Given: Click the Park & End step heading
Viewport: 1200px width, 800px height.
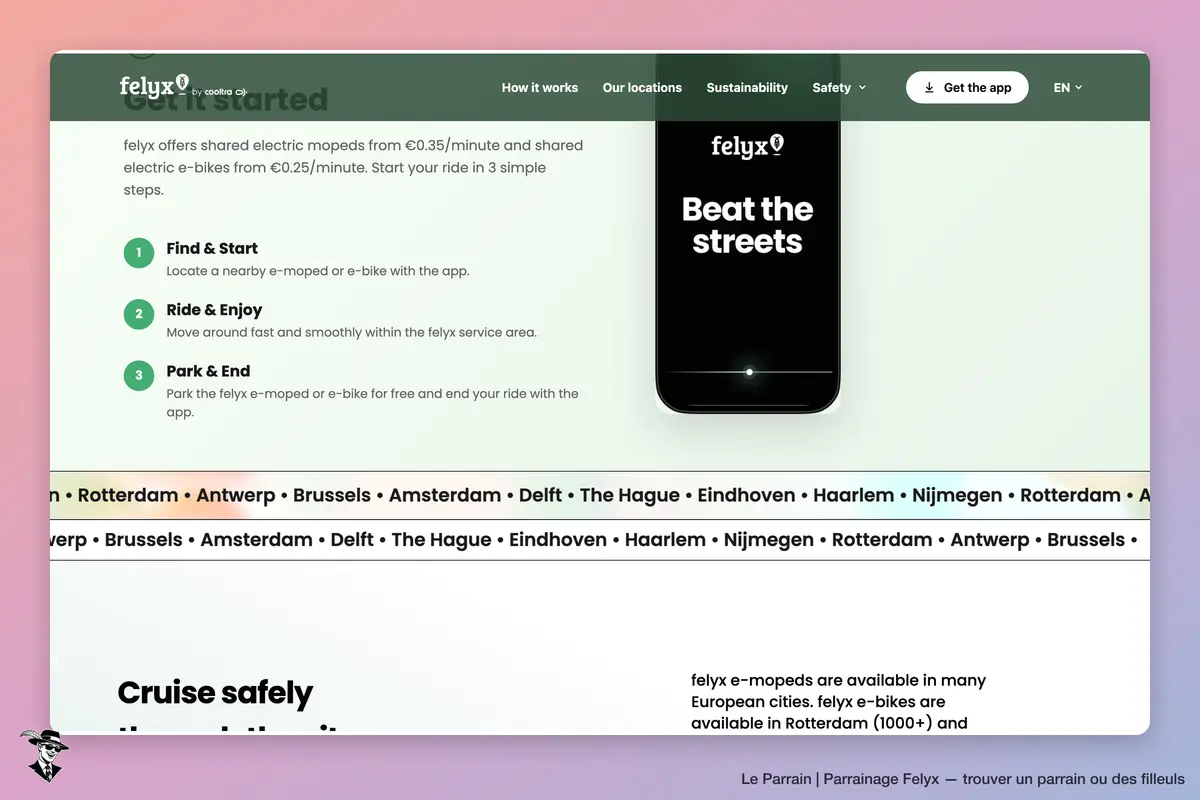Looking at the screenshot, I should (x=208, y=371).
